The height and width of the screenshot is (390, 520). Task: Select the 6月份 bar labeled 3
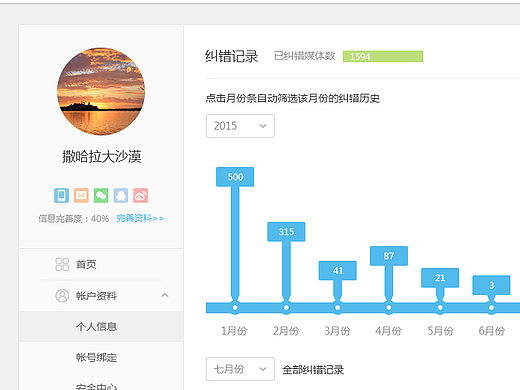pos(491,285)
